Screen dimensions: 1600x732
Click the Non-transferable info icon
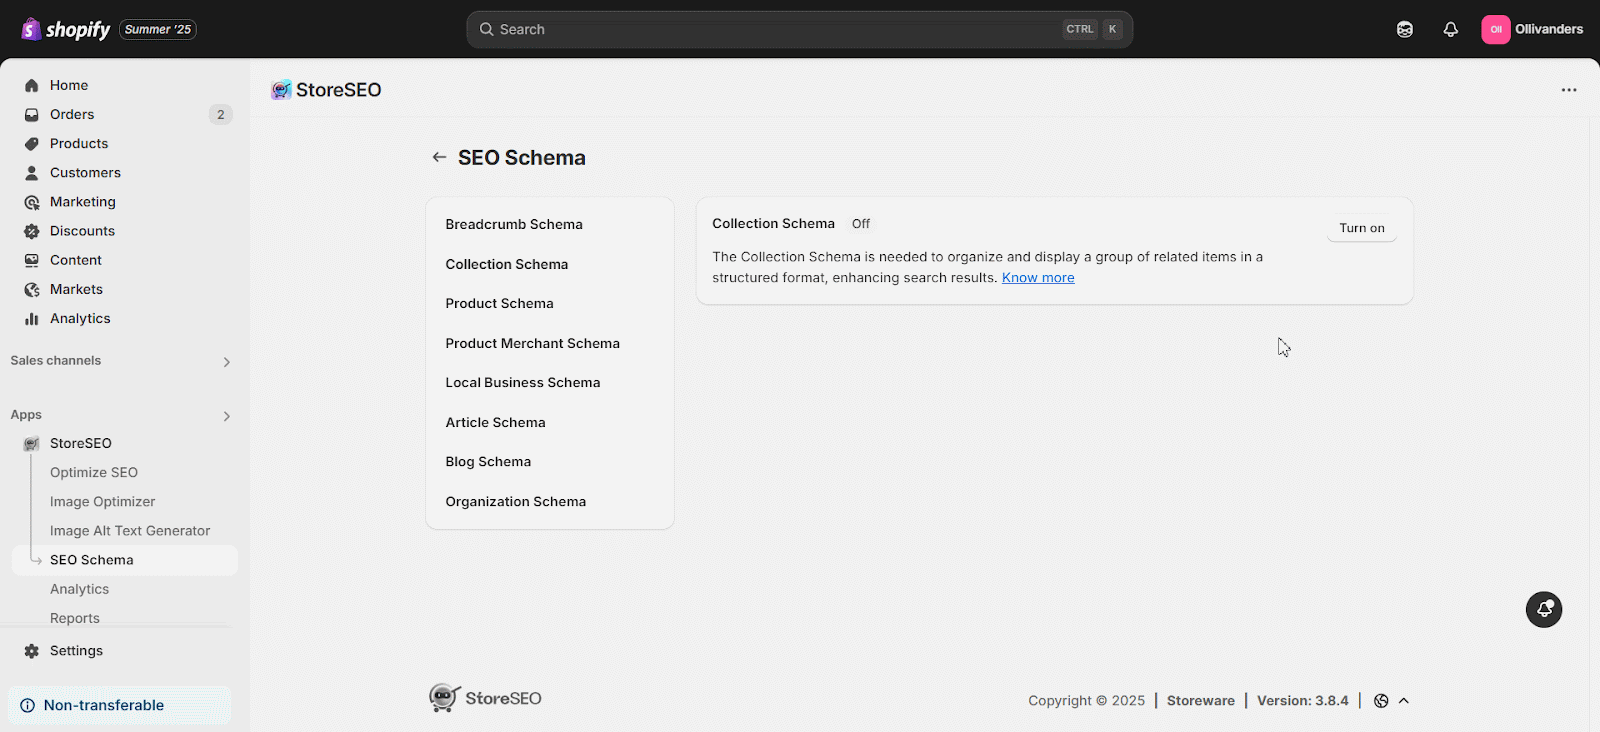click(x=27, y=705)
